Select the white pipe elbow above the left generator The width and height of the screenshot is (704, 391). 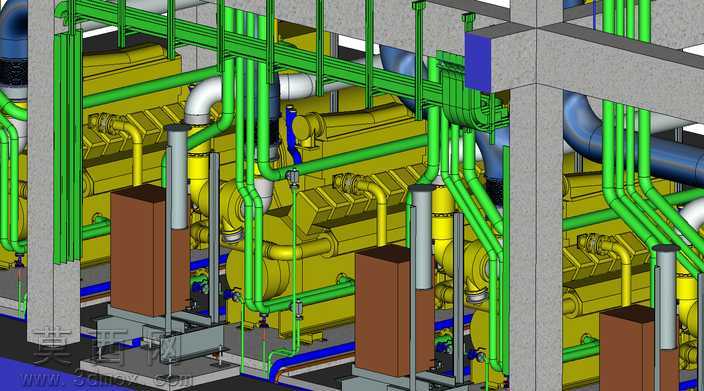pos(203,100)
